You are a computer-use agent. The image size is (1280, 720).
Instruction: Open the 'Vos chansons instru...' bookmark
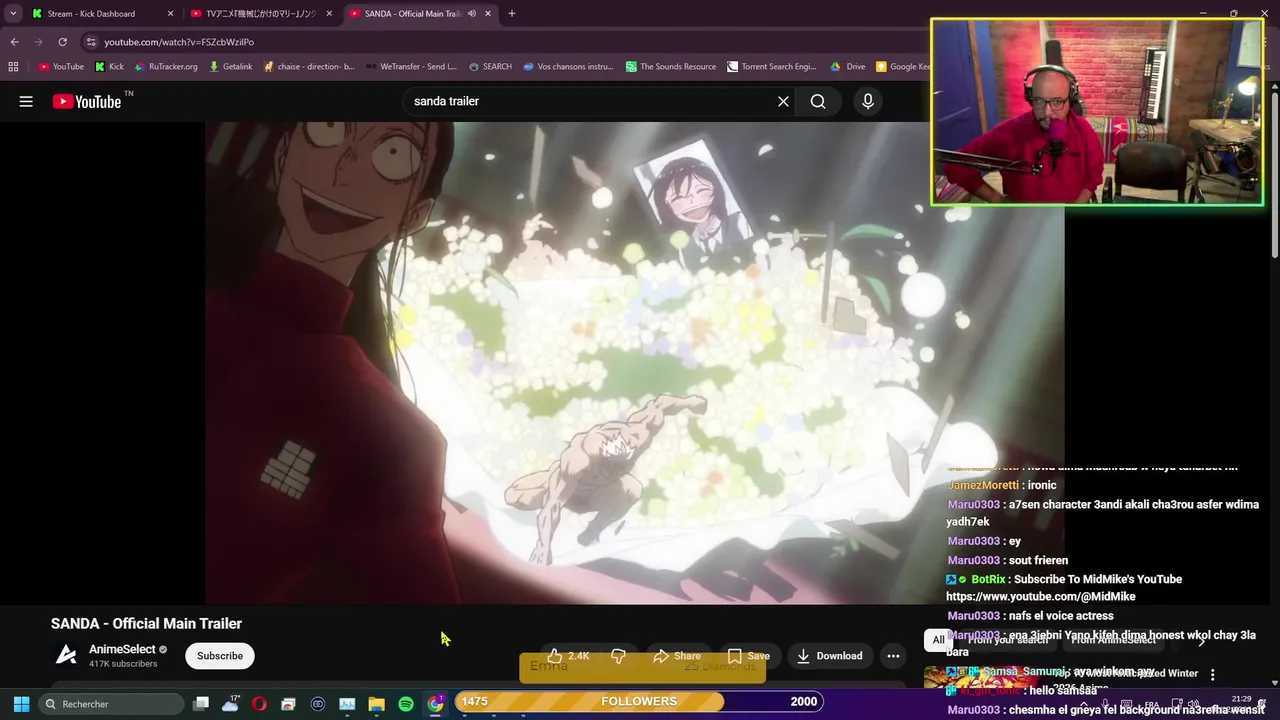click(568, 67)
